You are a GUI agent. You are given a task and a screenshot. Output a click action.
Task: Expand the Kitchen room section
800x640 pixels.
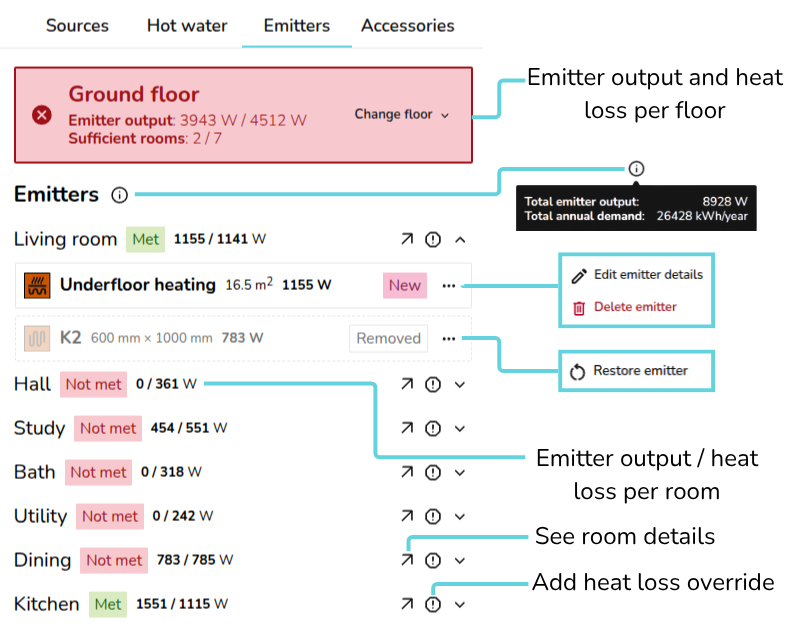pos(460,604)
